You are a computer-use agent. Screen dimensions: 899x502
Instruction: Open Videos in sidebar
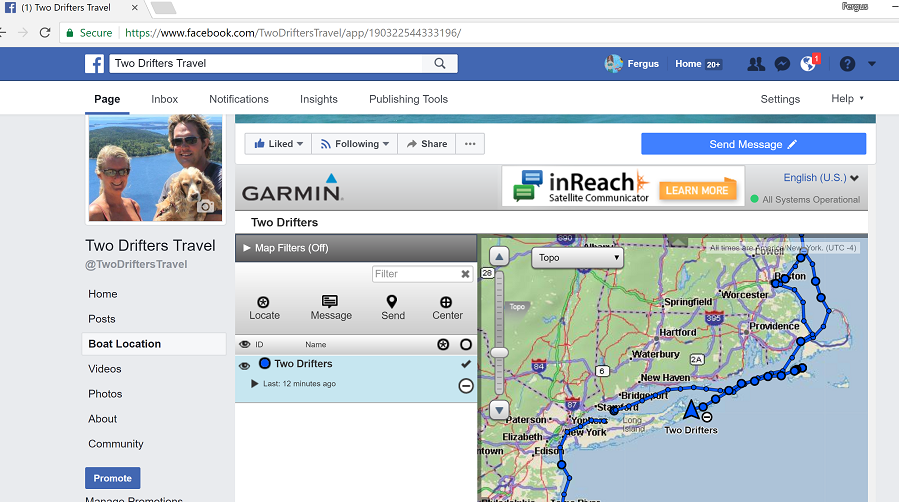[x=104, y=368]
